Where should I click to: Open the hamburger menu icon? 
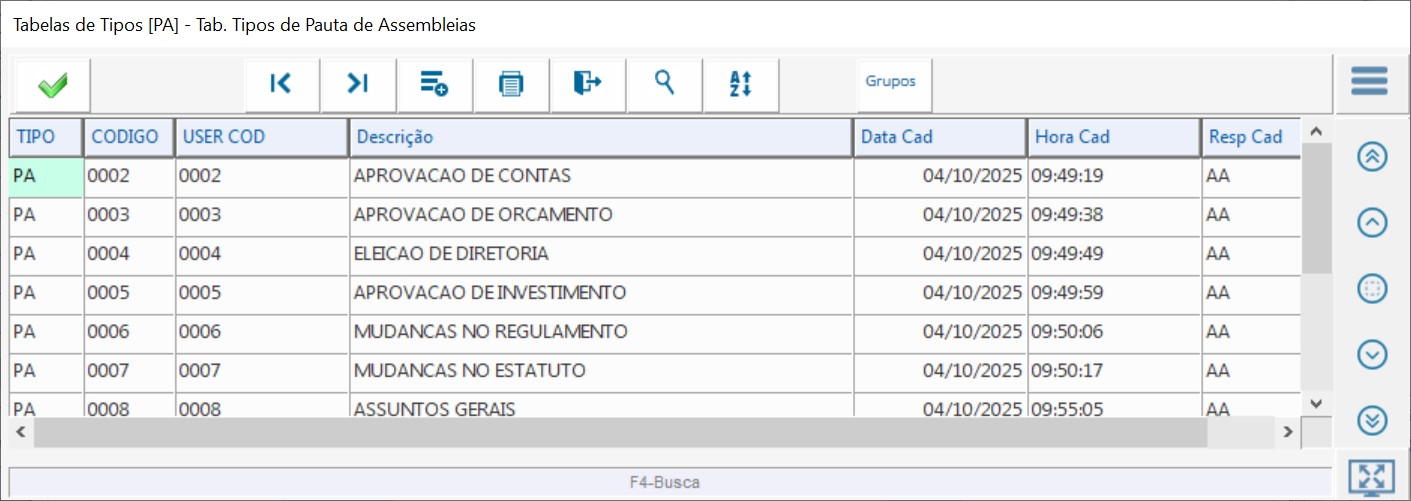[1369, 82]
